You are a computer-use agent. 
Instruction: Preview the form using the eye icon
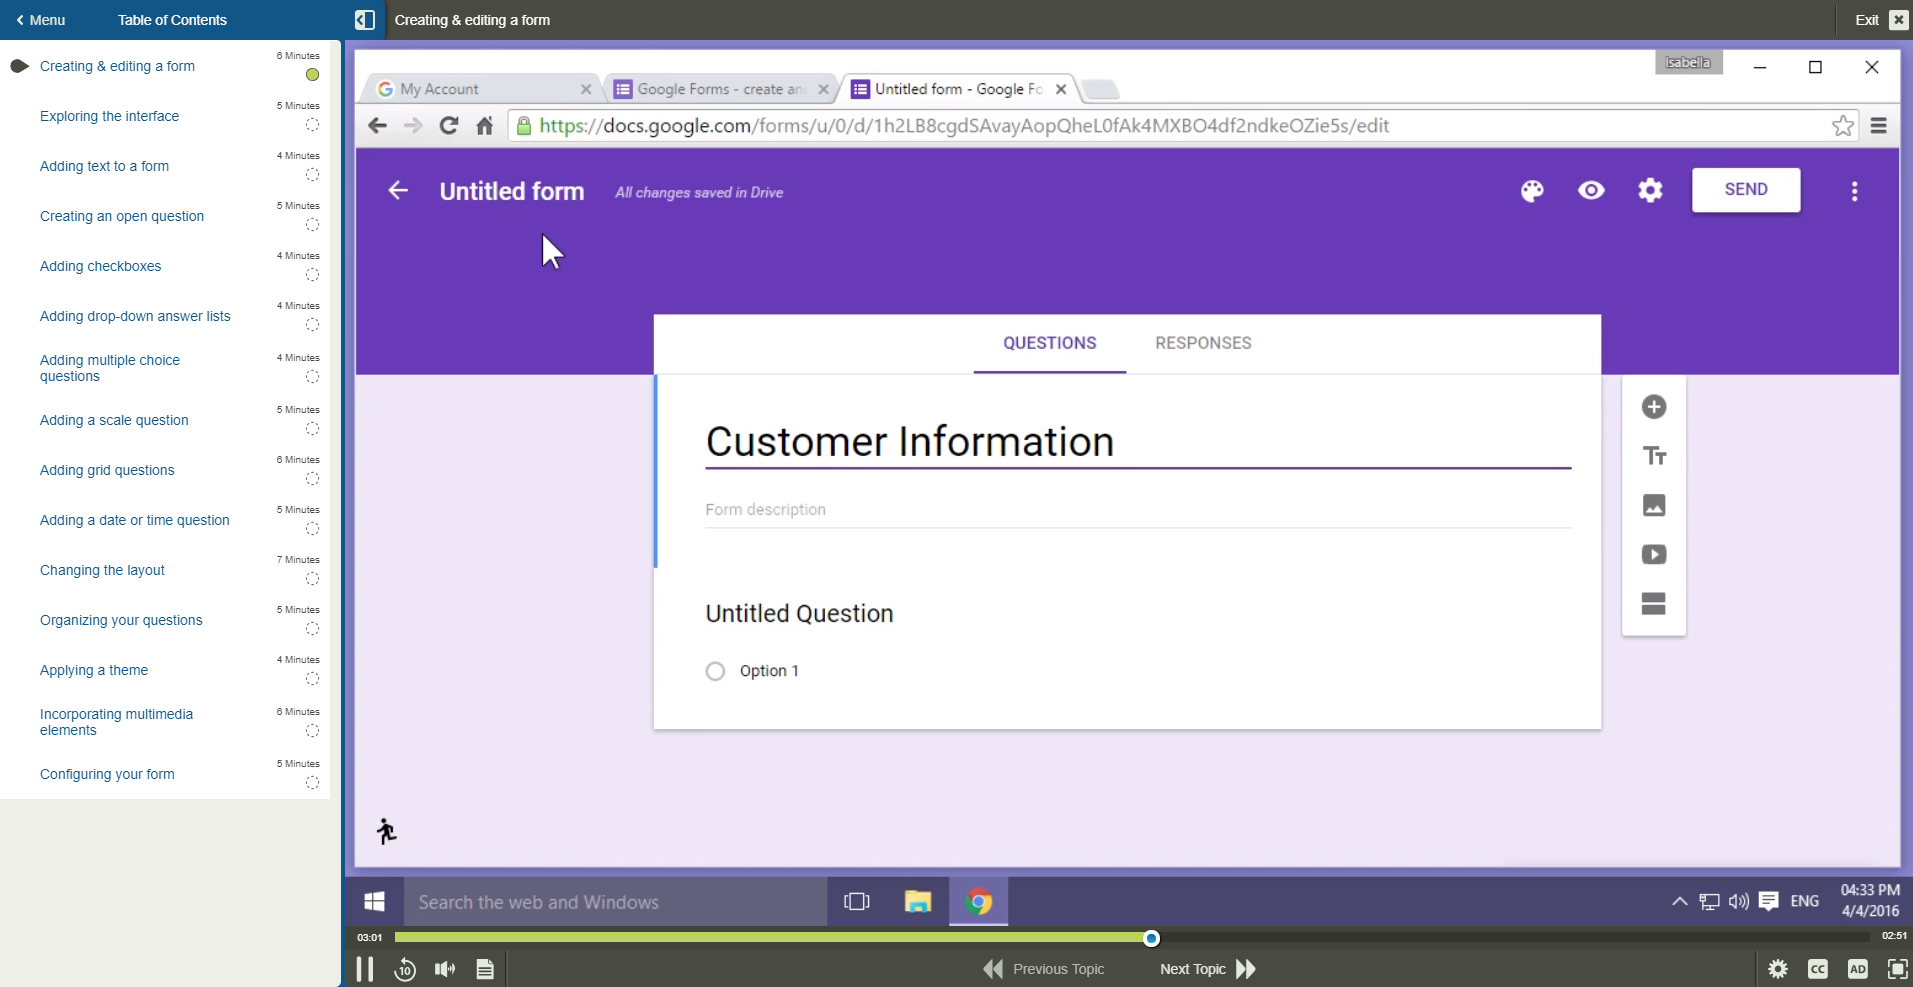click(x=1591, y=191)
